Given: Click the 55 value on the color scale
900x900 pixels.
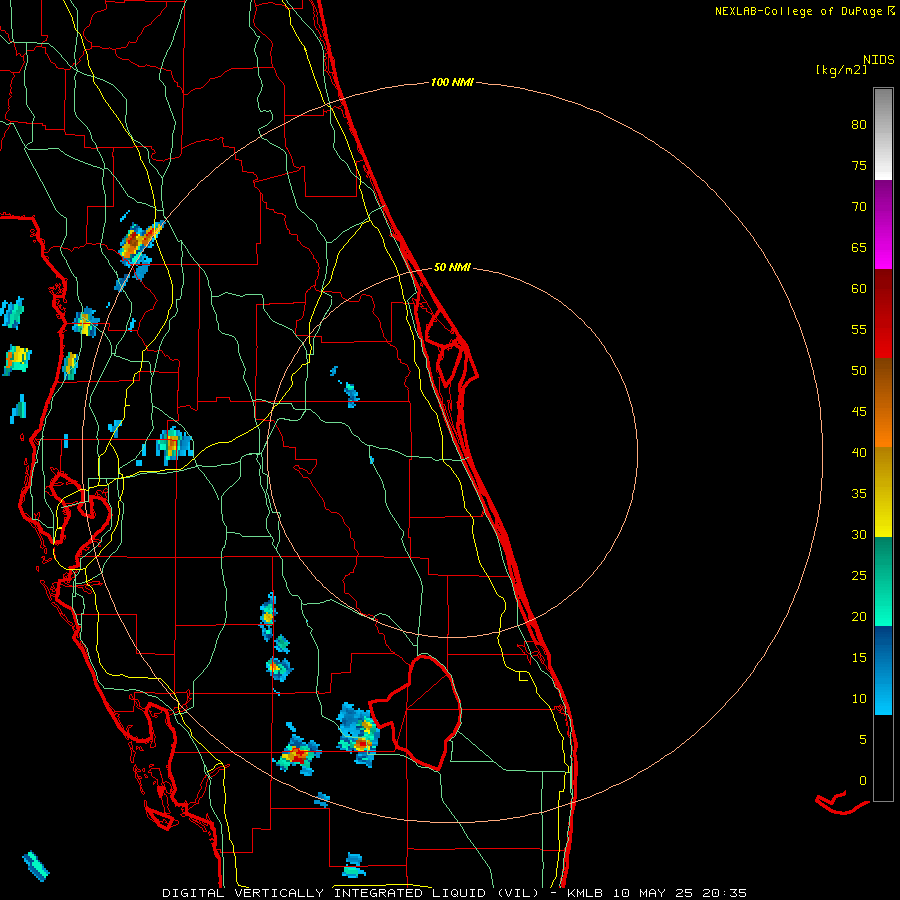Looking at the screenshot, I should tap(859, 329).
